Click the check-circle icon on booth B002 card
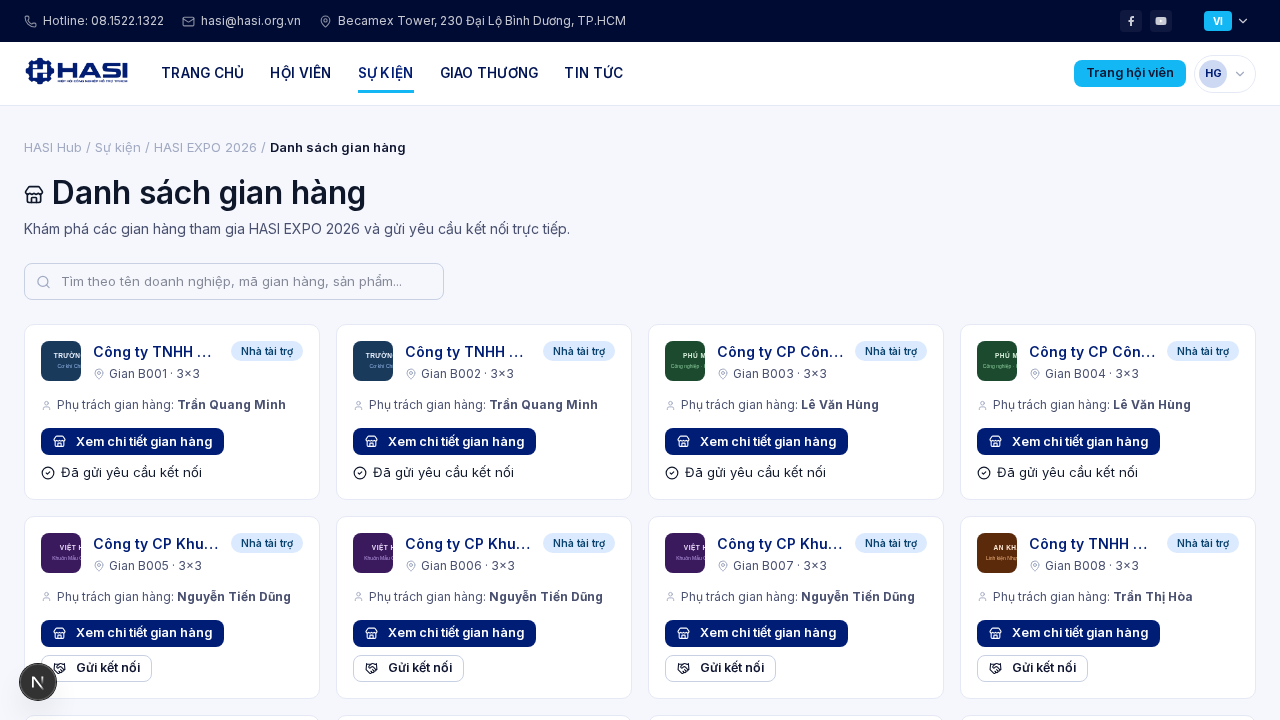1280x720 pixels. point(360,473)
